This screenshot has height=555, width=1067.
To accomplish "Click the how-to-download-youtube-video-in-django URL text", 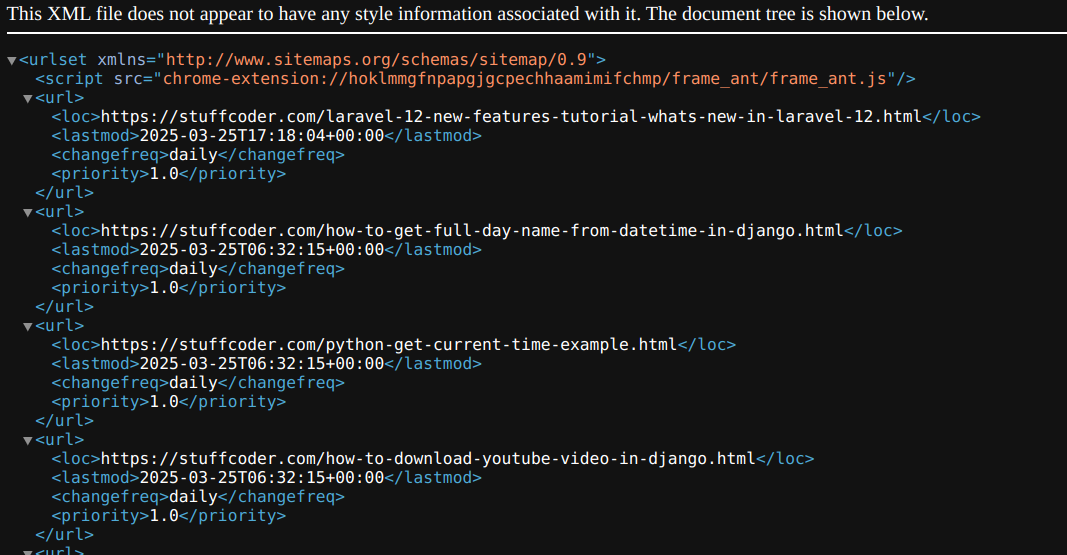I will (428, 458).
